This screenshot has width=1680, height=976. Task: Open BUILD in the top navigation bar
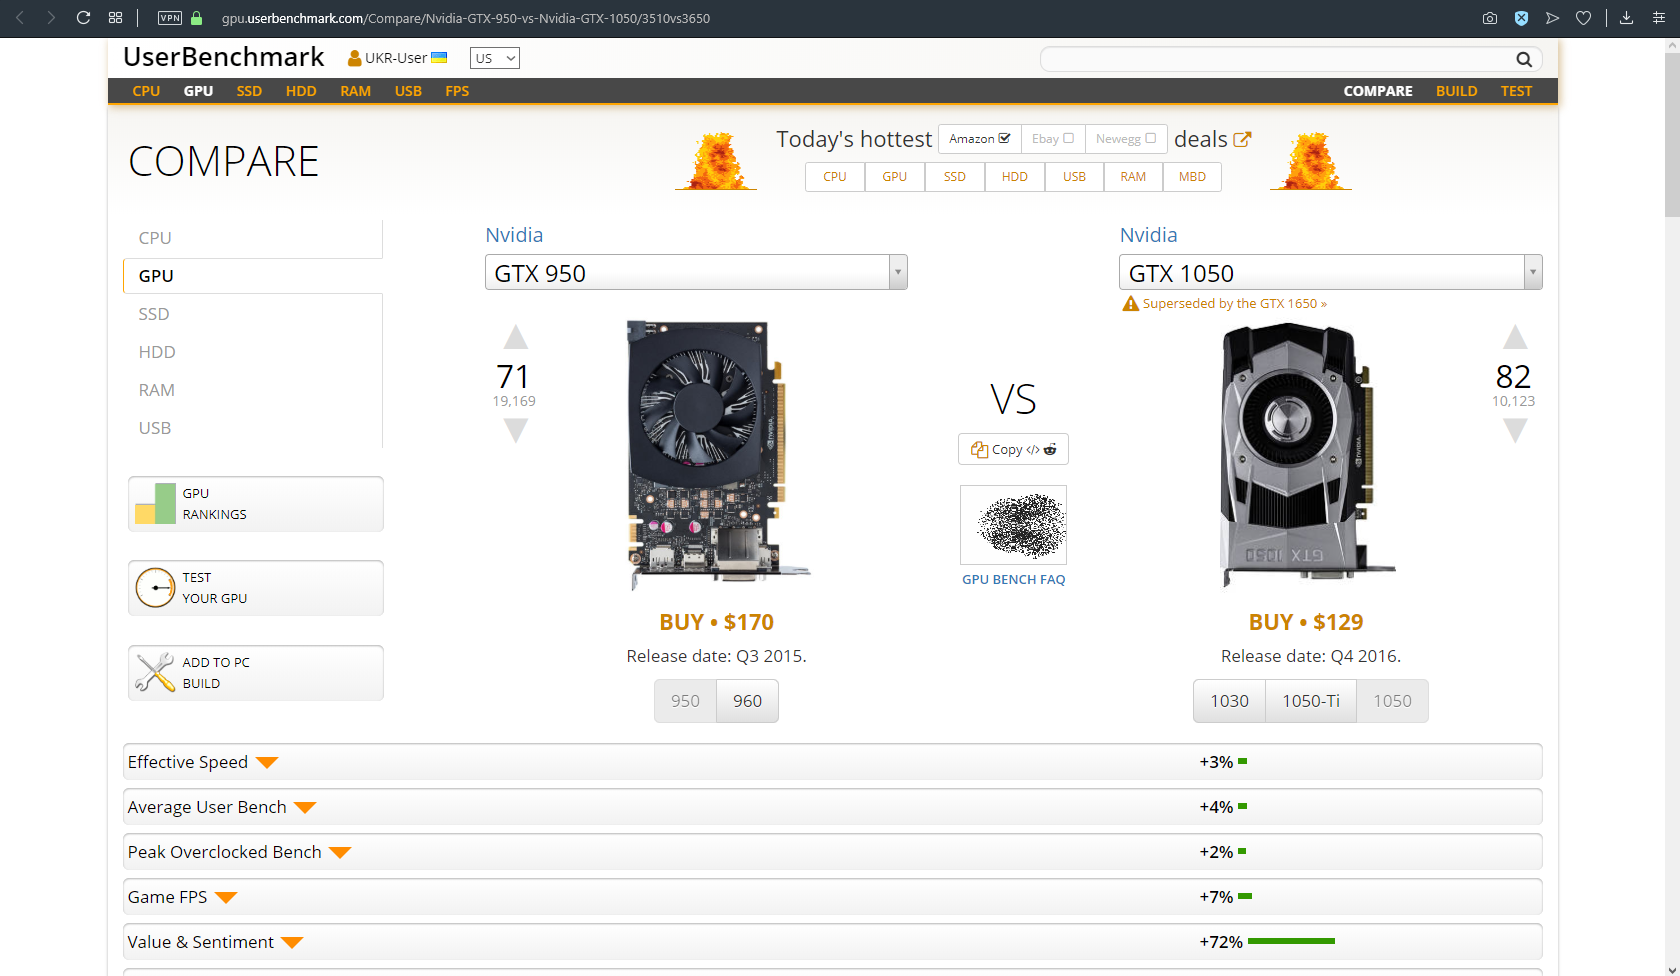pos(1456,91)
